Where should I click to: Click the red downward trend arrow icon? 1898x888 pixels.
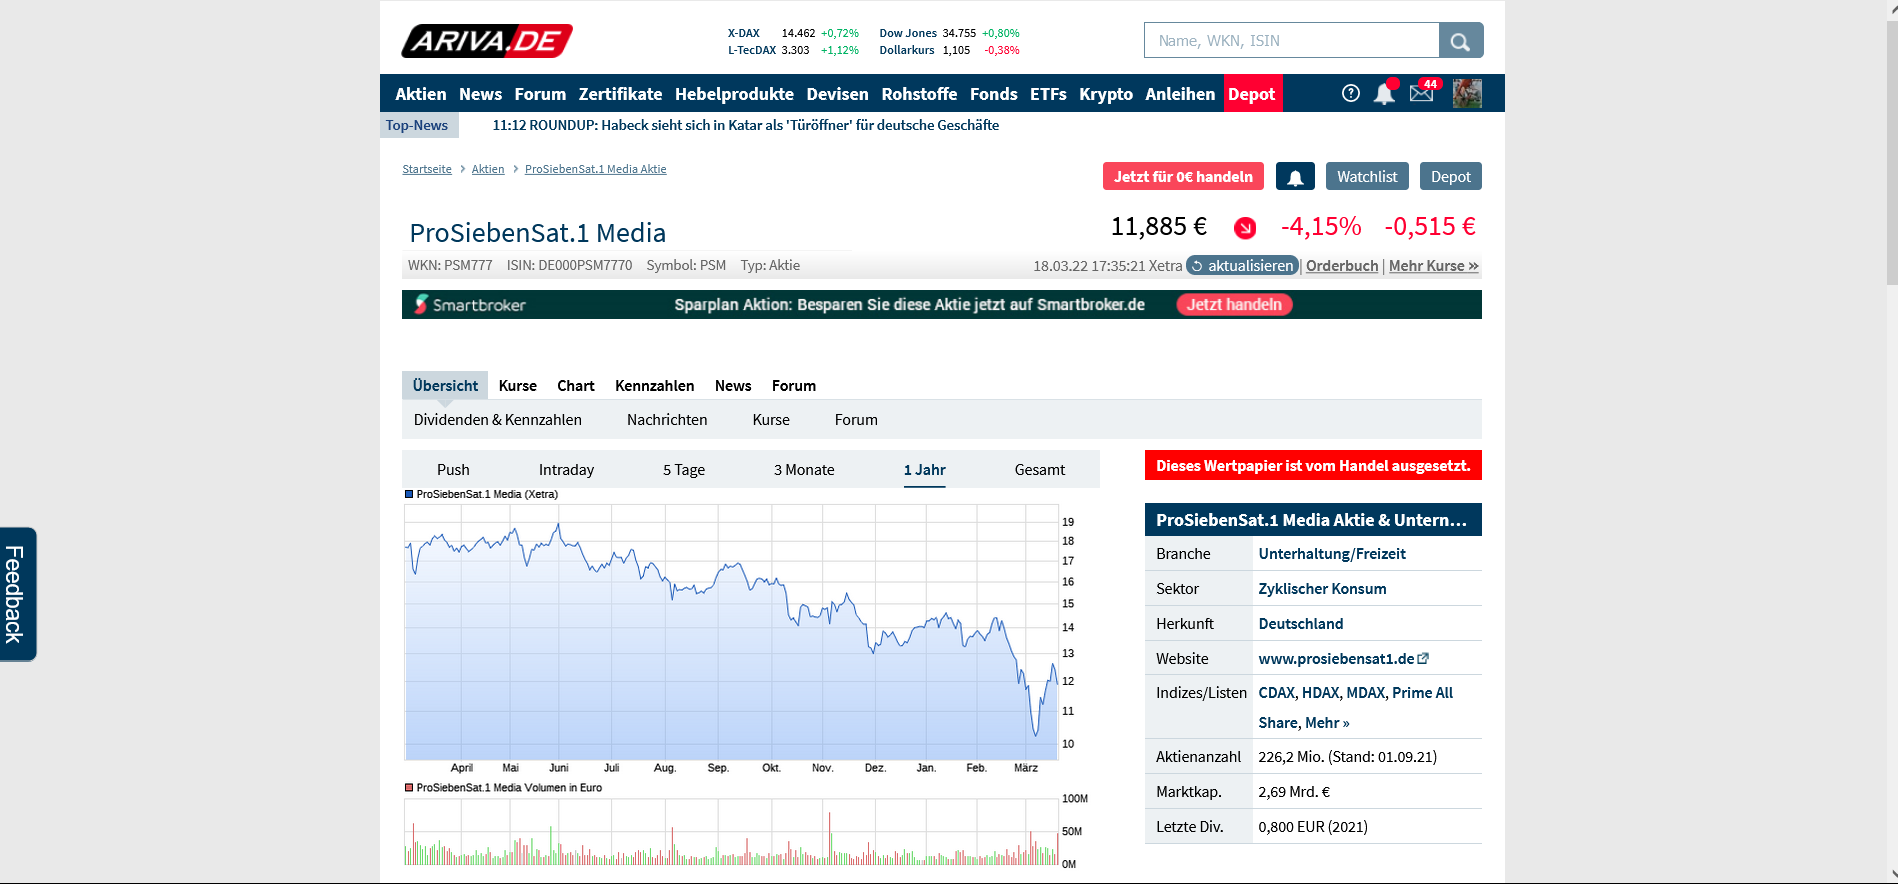coord(1245,228)
